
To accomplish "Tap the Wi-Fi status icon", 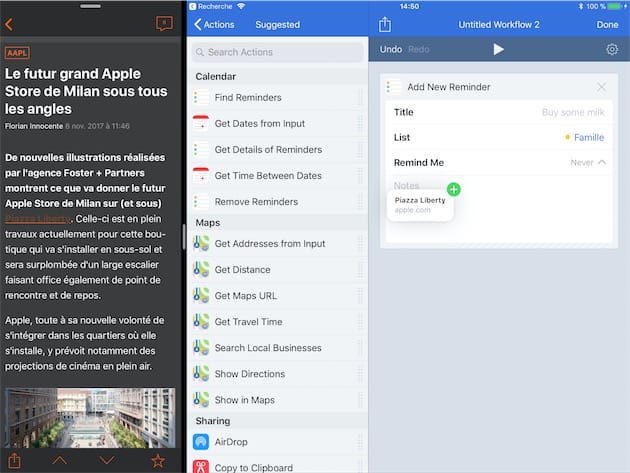I will pos(241,6).
